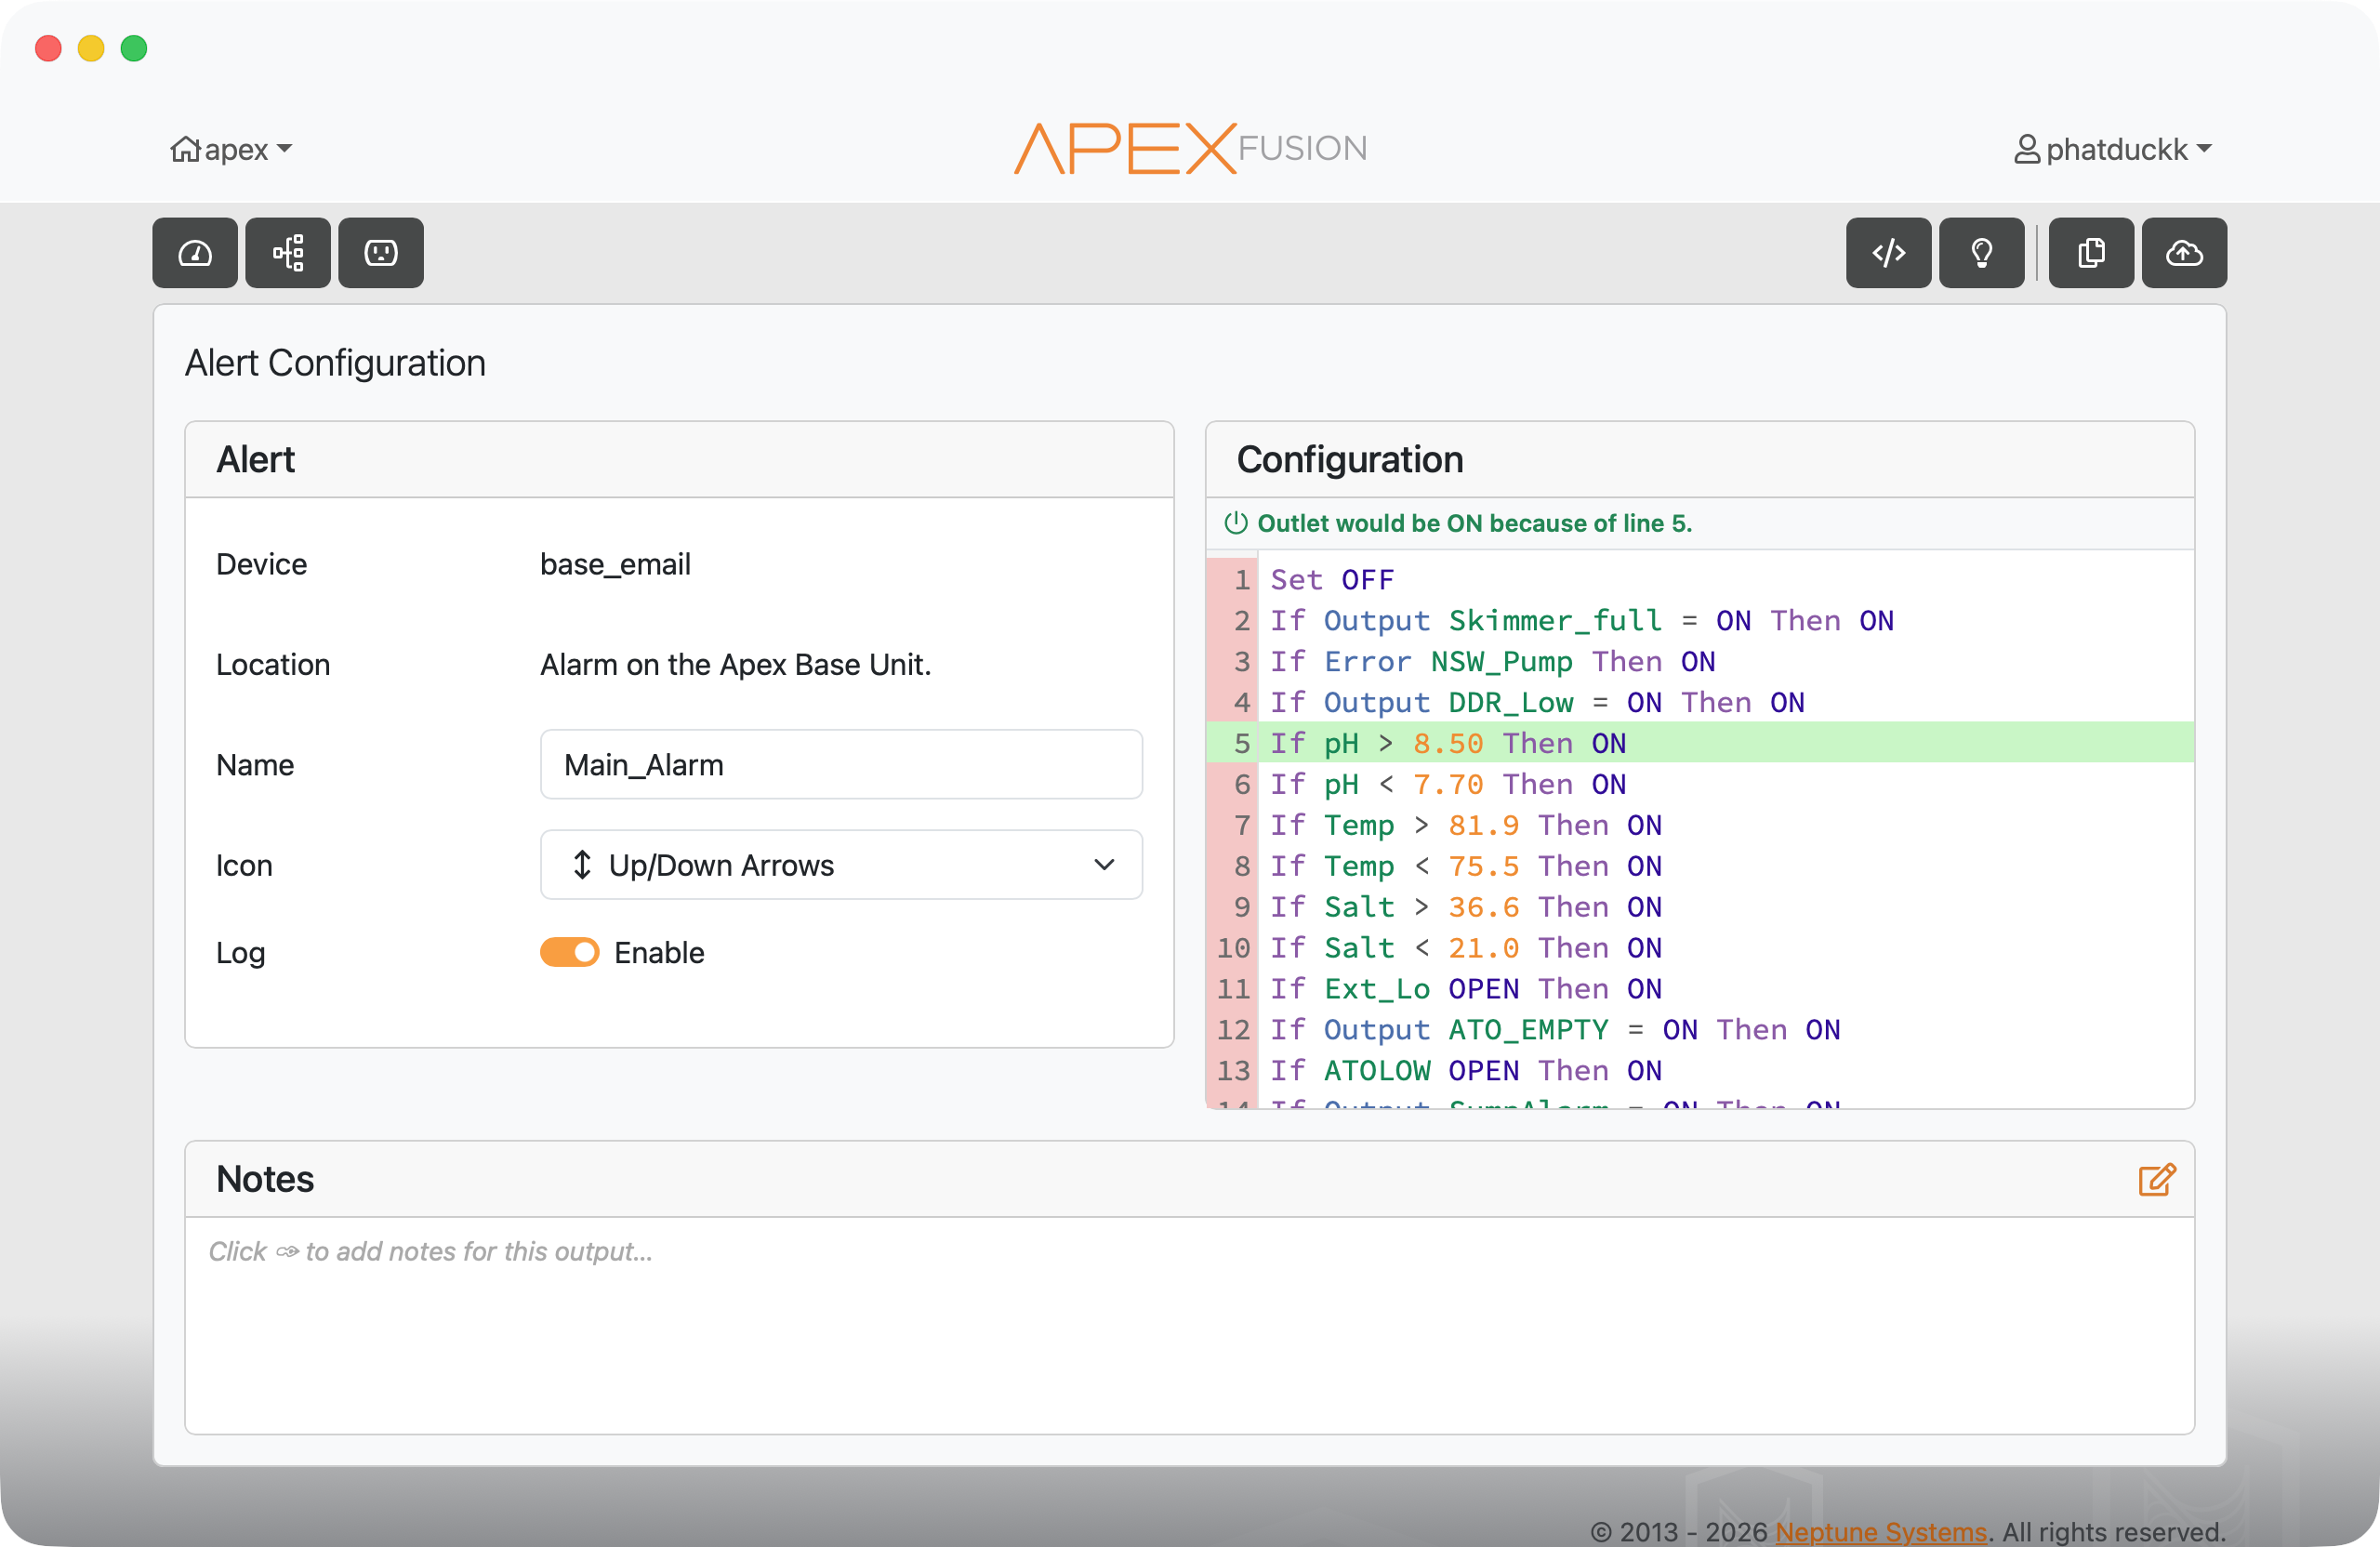The image size is (2380, 1547).
Task: Click into the notes text area
Action: (x=1190, y=1325)
